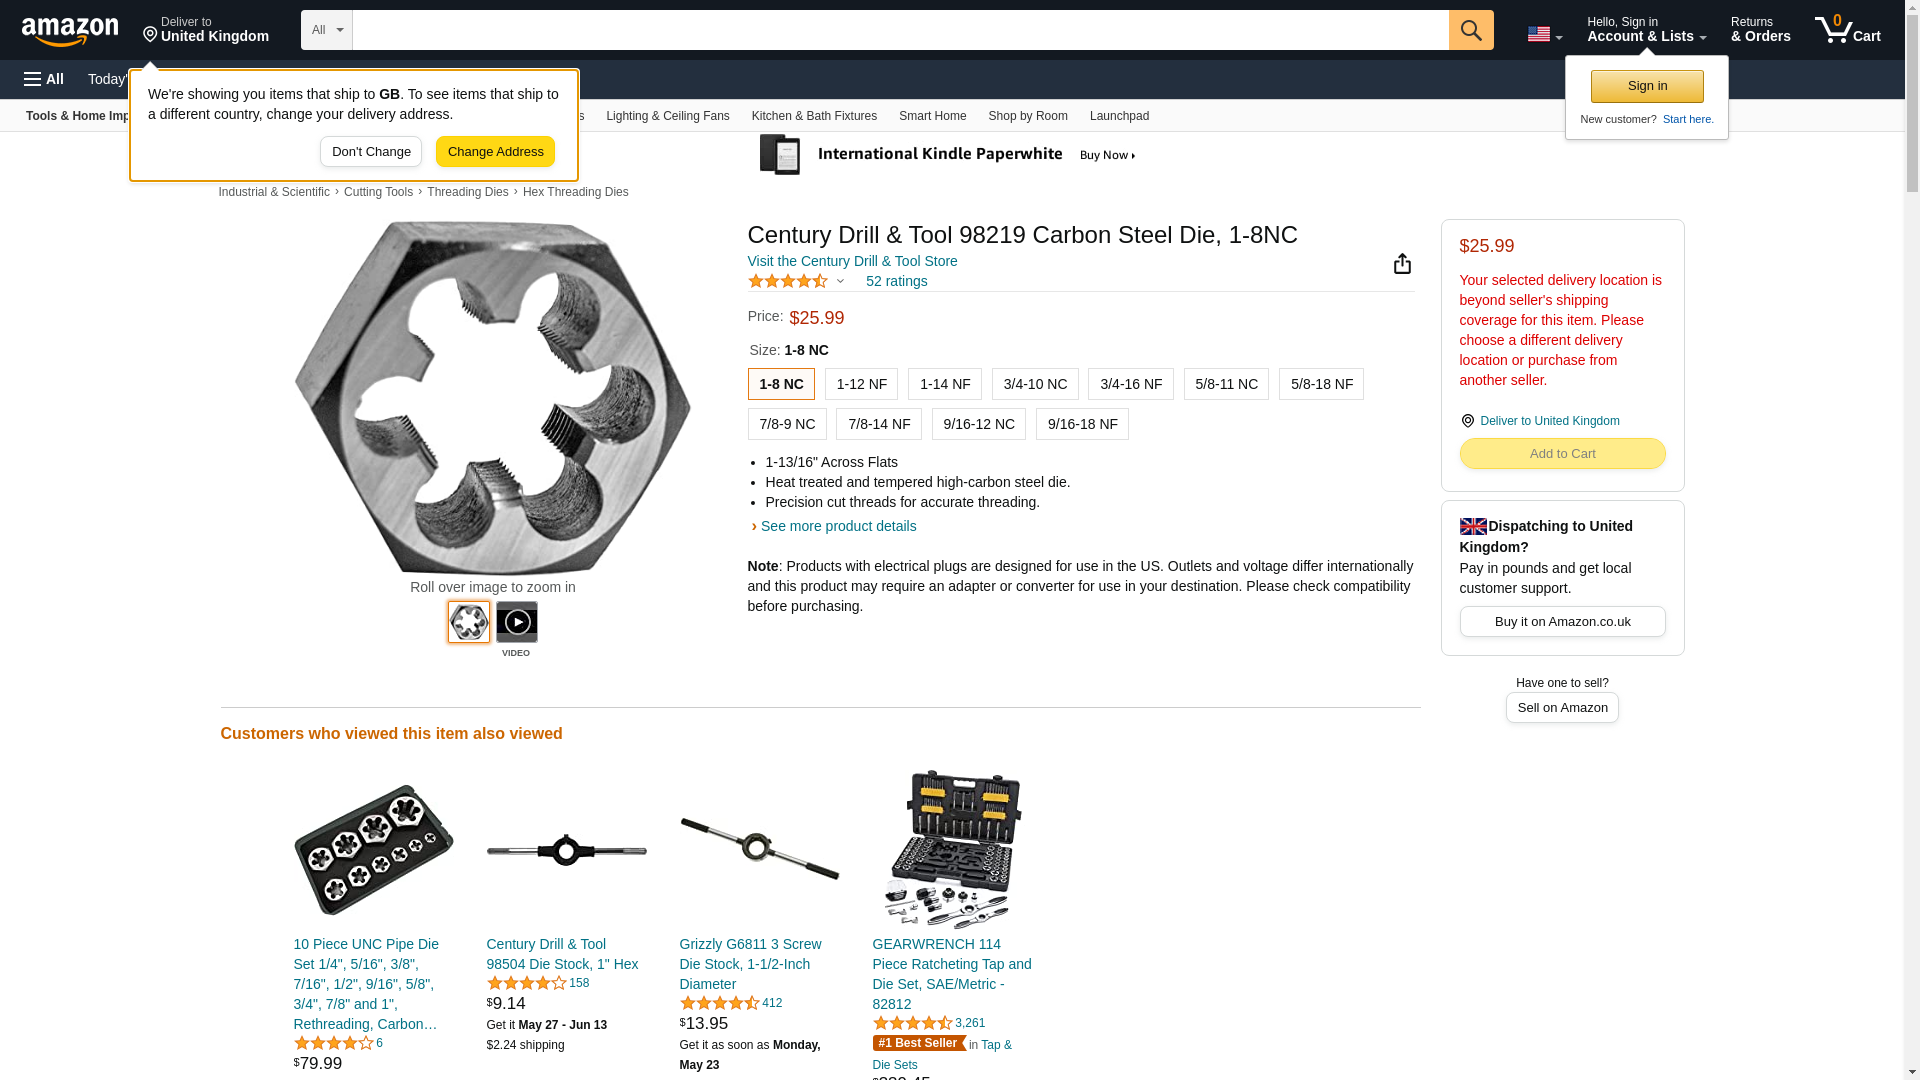Screen dimensions: 1920x1080
Task: Click the Change Address button
Action: pos(495,152)
